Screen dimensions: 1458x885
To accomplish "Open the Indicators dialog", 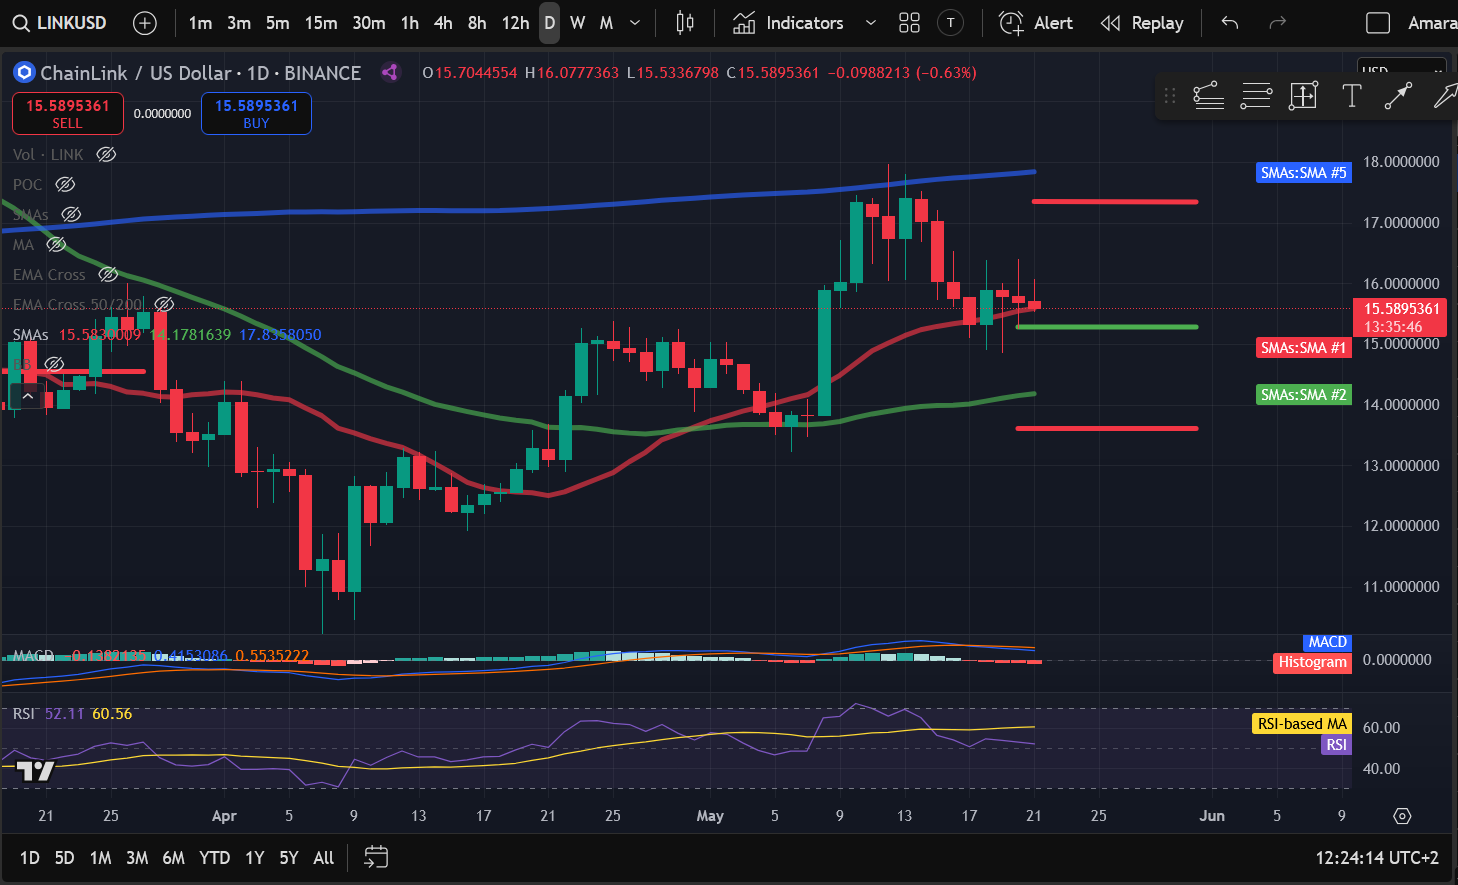I will coord(789,23).
